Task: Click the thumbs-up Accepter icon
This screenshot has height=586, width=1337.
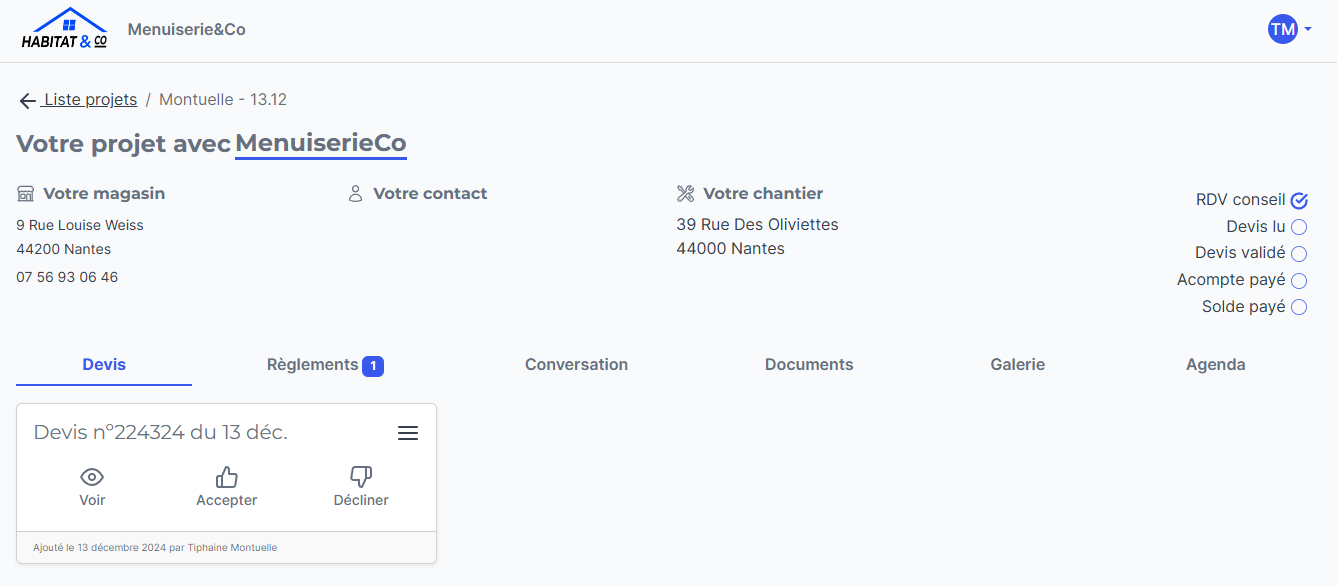Action: (227, 477)
